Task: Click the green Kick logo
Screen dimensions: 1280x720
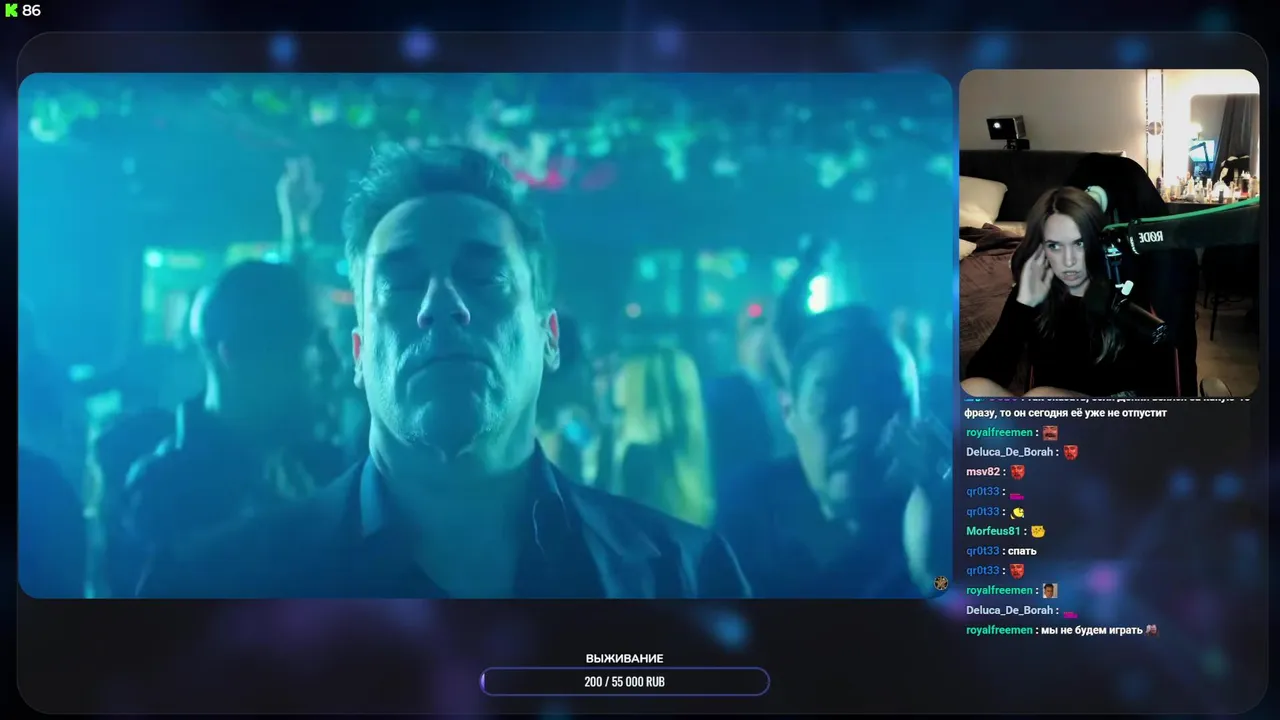Action: click(11, 10)
